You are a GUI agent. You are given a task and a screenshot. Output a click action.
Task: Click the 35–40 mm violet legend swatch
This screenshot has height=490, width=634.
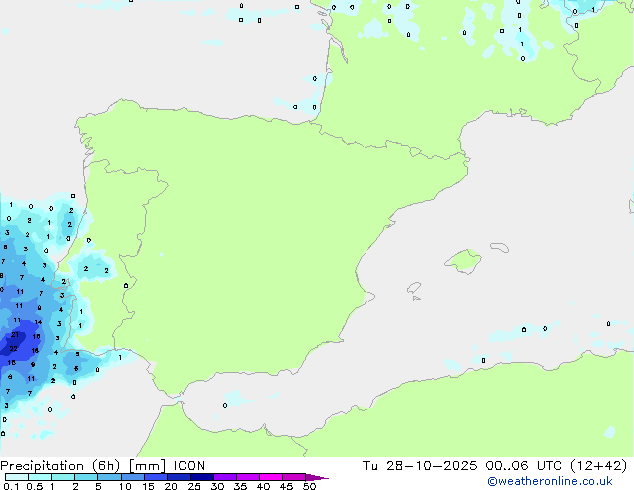coord(248,477)
